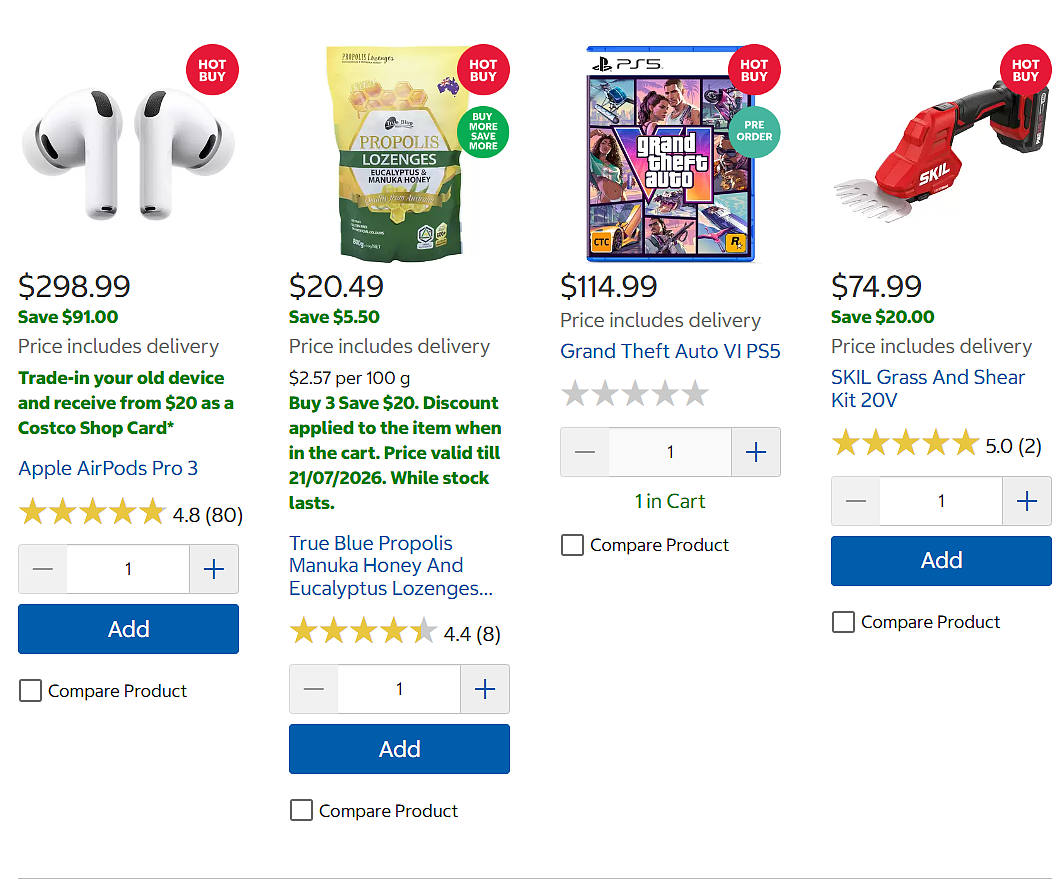Screen dimensions: 1059x886
Task: Decrease Grand Theft Auto VI quantity minus
Action: tap(585, 452)
